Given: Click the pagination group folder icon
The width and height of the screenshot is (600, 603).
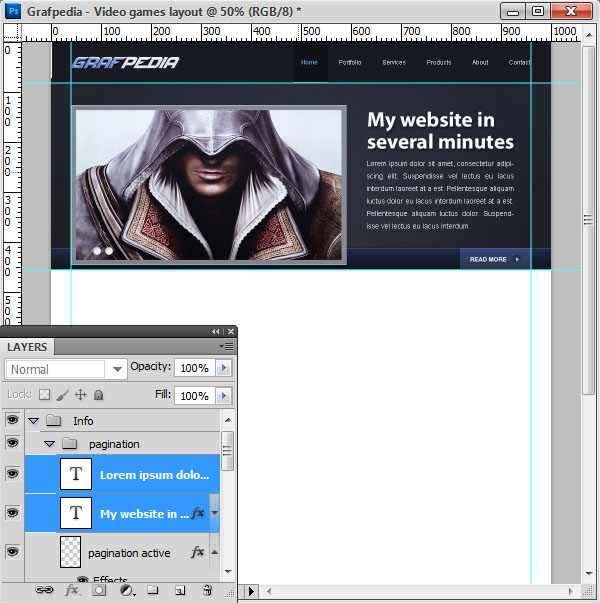Looking at the screenshot, I should coord(70,443).
